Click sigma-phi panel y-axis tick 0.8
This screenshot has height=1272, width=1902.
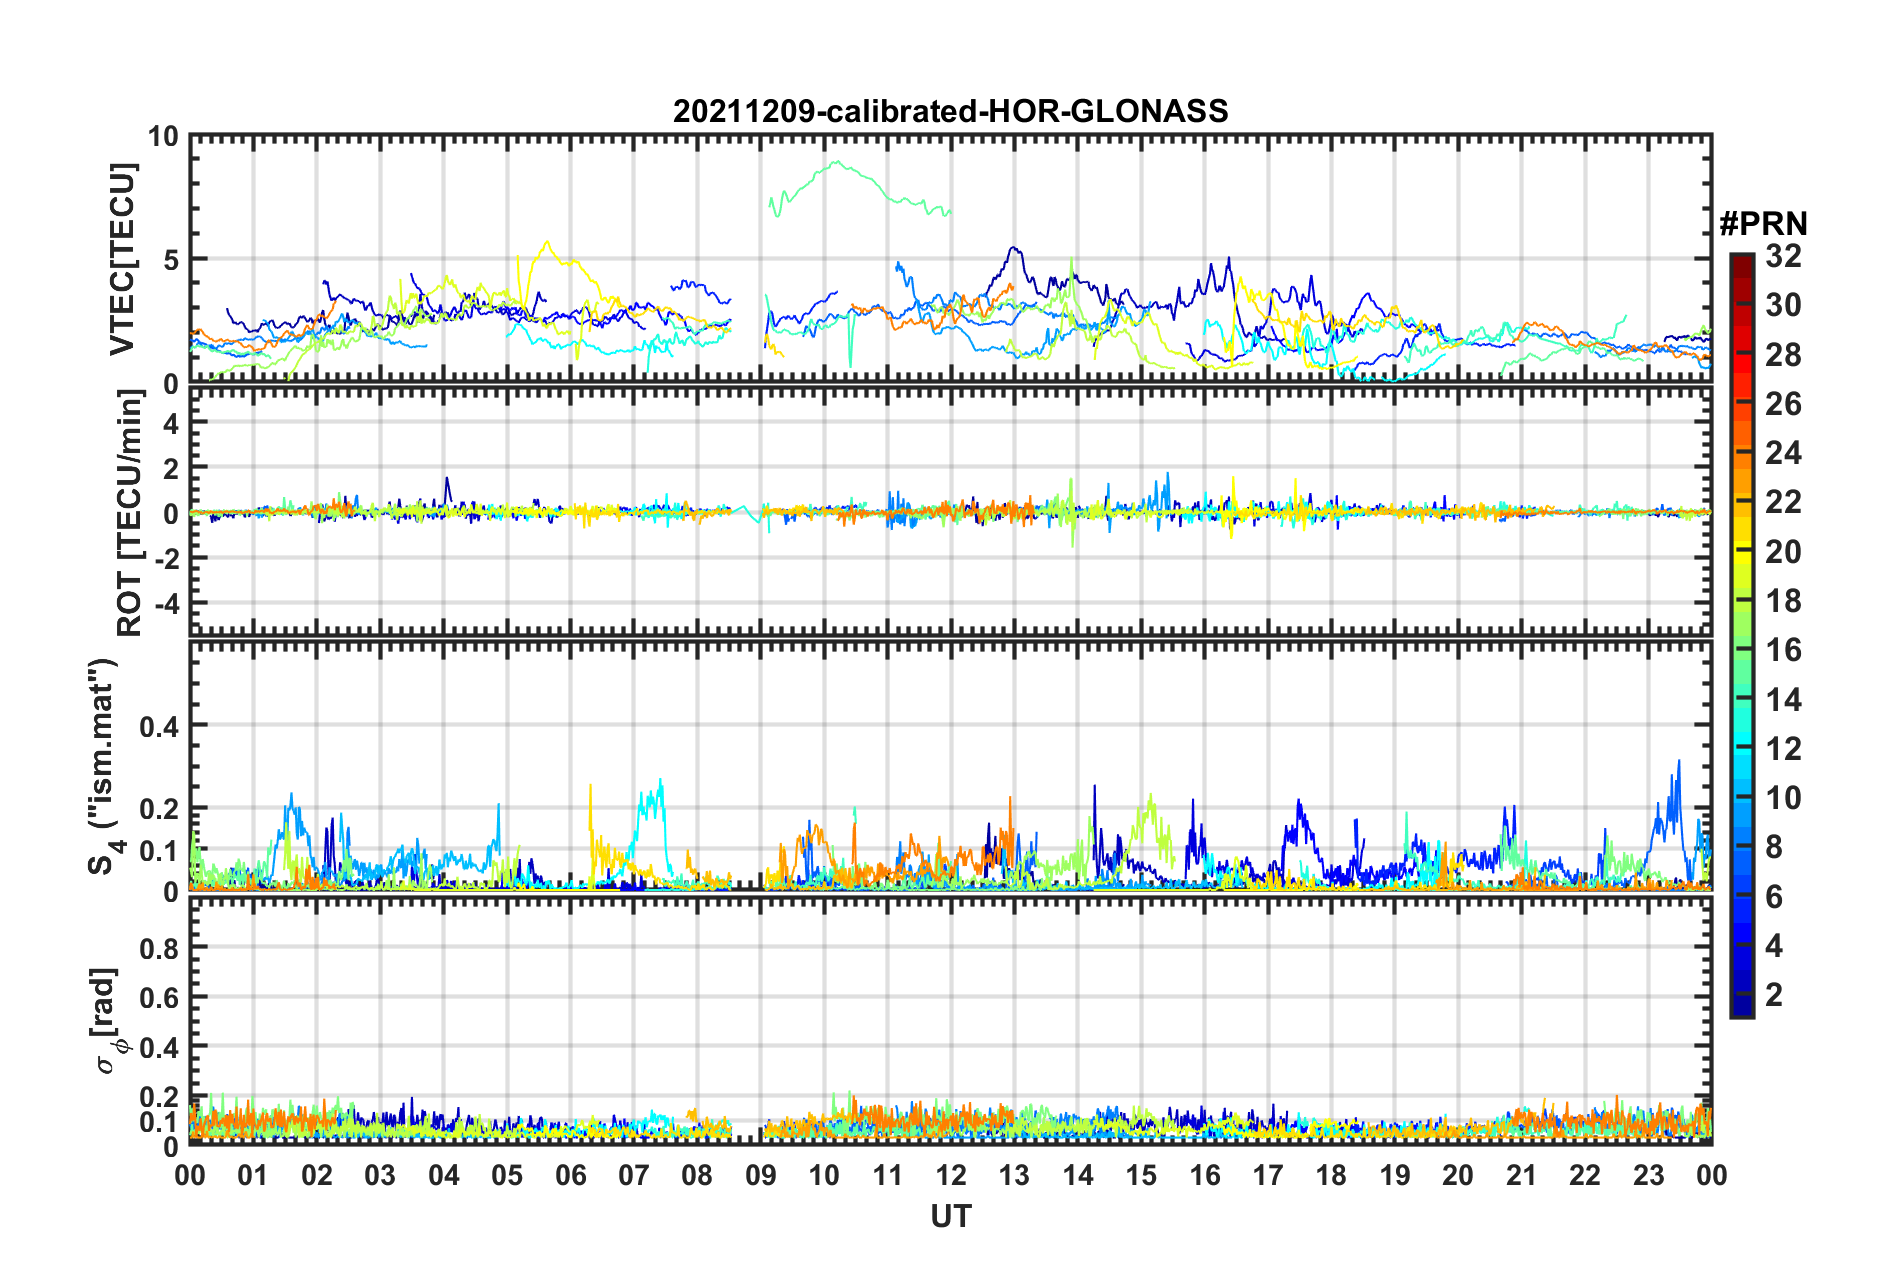coord(160,948)
